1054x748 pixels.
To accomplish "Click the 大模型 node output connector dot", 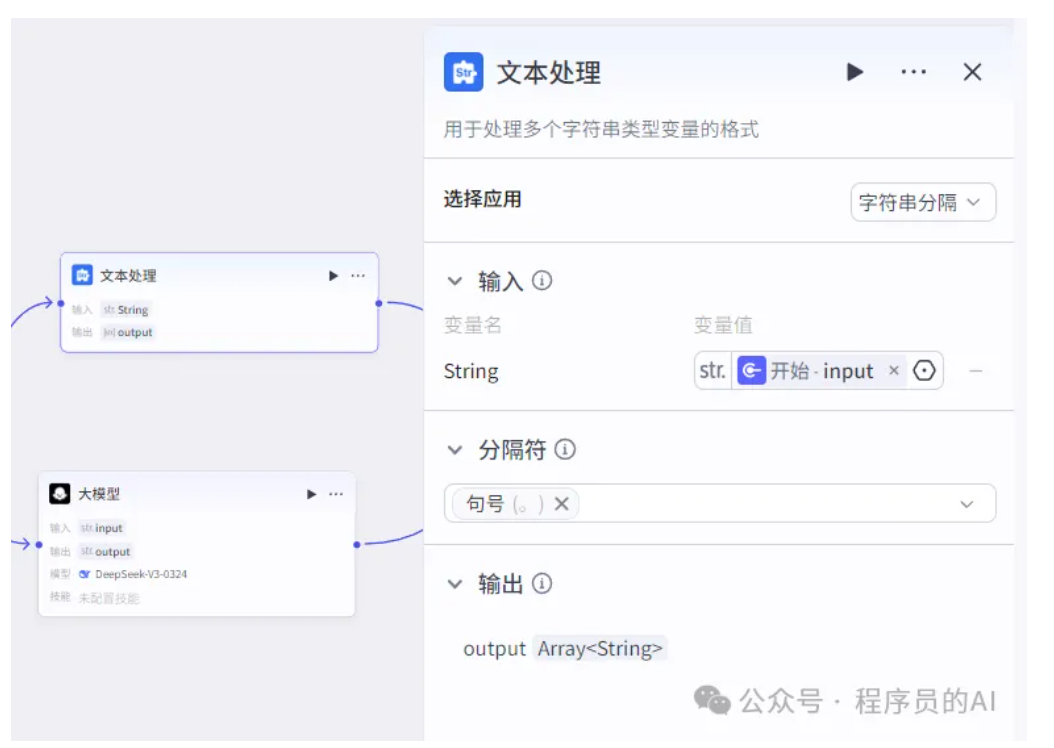I will coord(356,544).
